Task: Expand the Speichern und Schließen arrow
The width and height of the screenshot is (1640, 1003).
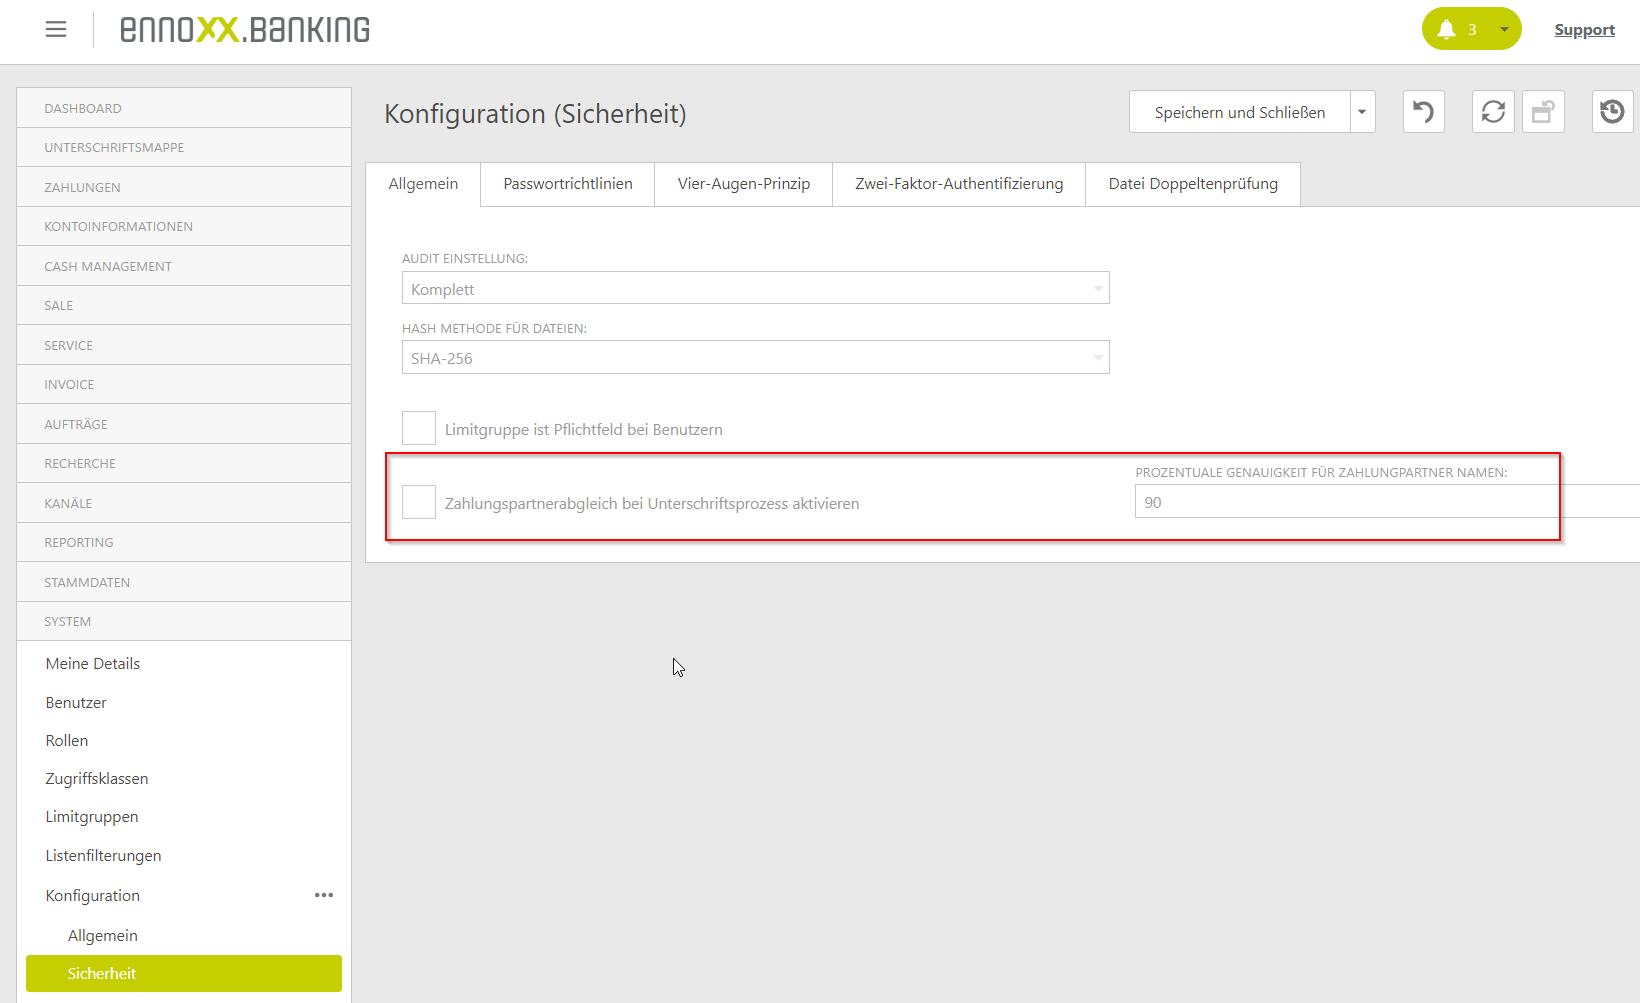Action: click(x=1362, y=112)
